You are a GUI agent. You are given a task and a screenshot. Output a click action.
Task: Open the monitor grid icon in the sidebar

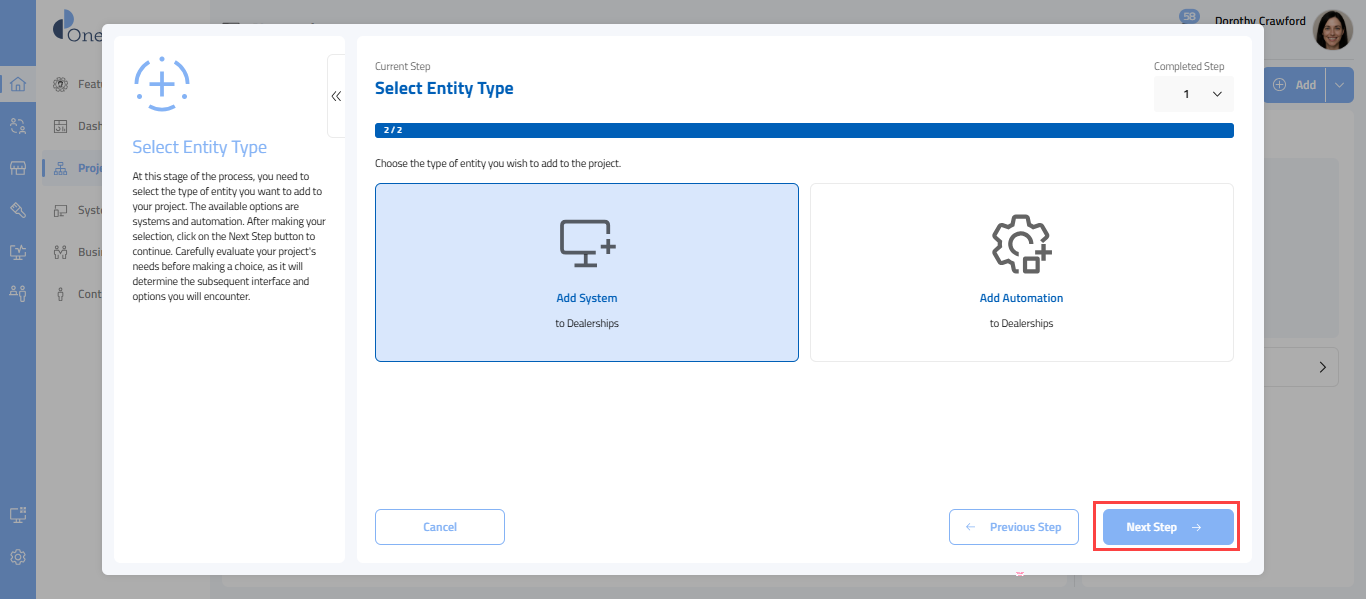[x=17, y=515]
